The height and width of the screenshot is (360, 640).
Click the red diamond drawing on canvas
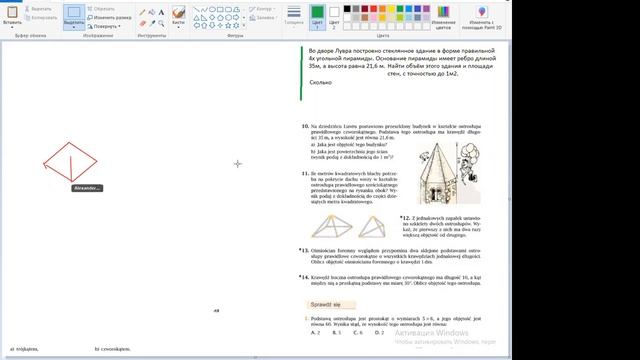tap(70, 162)
